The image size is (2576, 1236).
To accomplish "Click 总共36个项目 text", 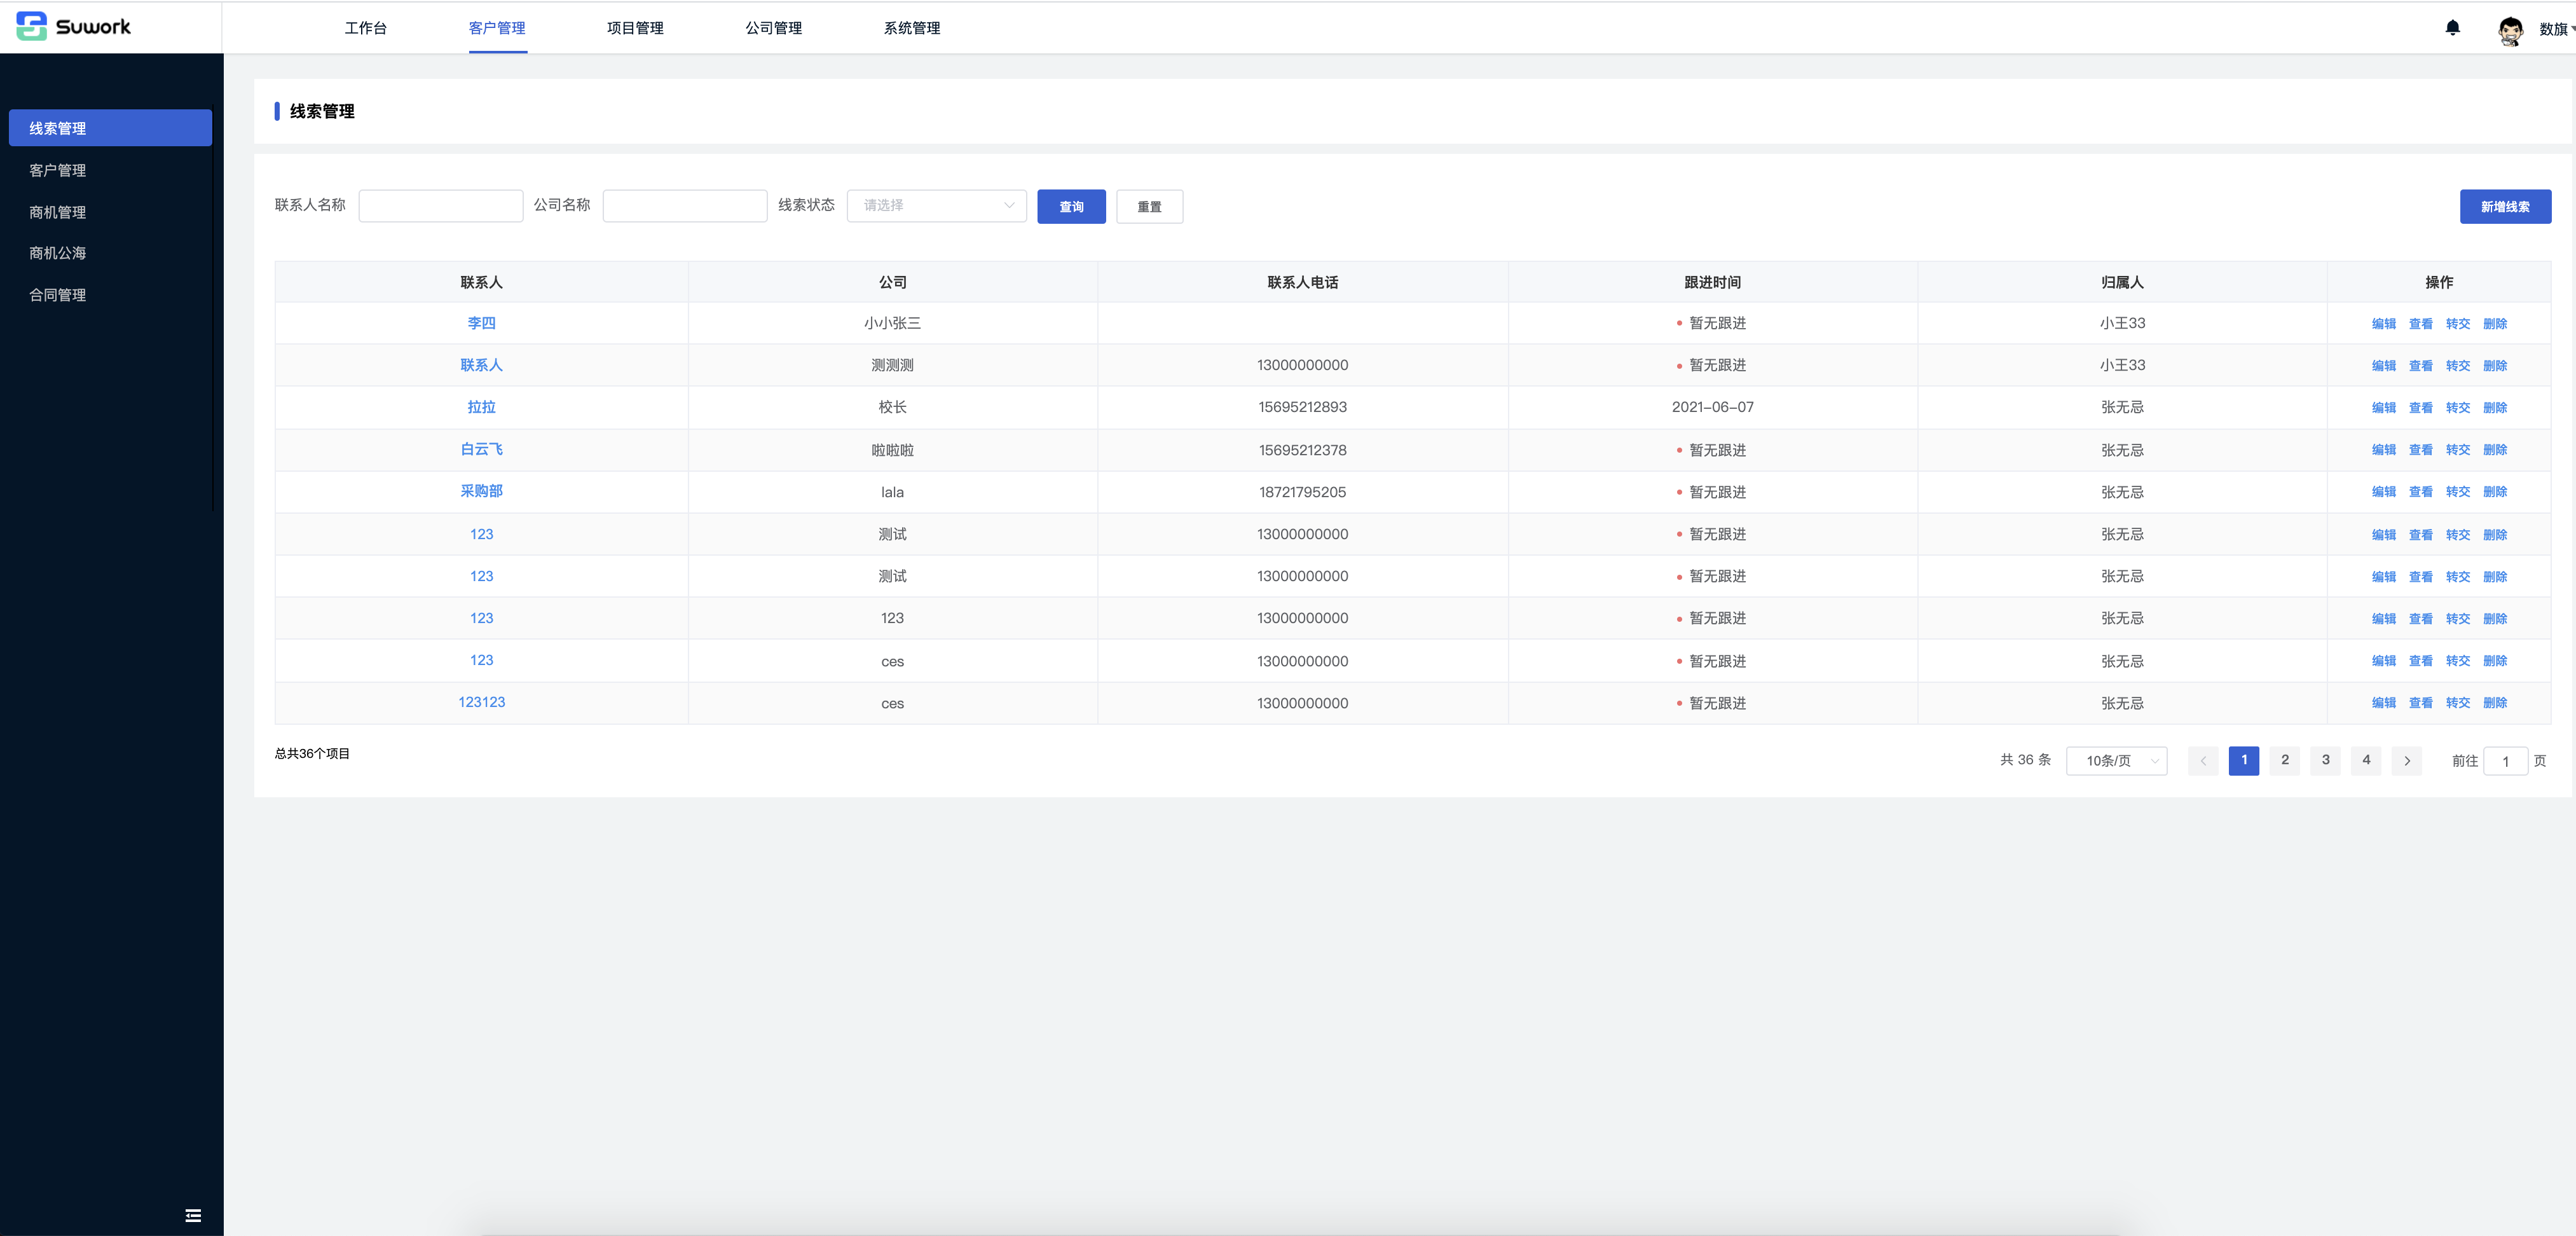I will (x=312, y=753).
